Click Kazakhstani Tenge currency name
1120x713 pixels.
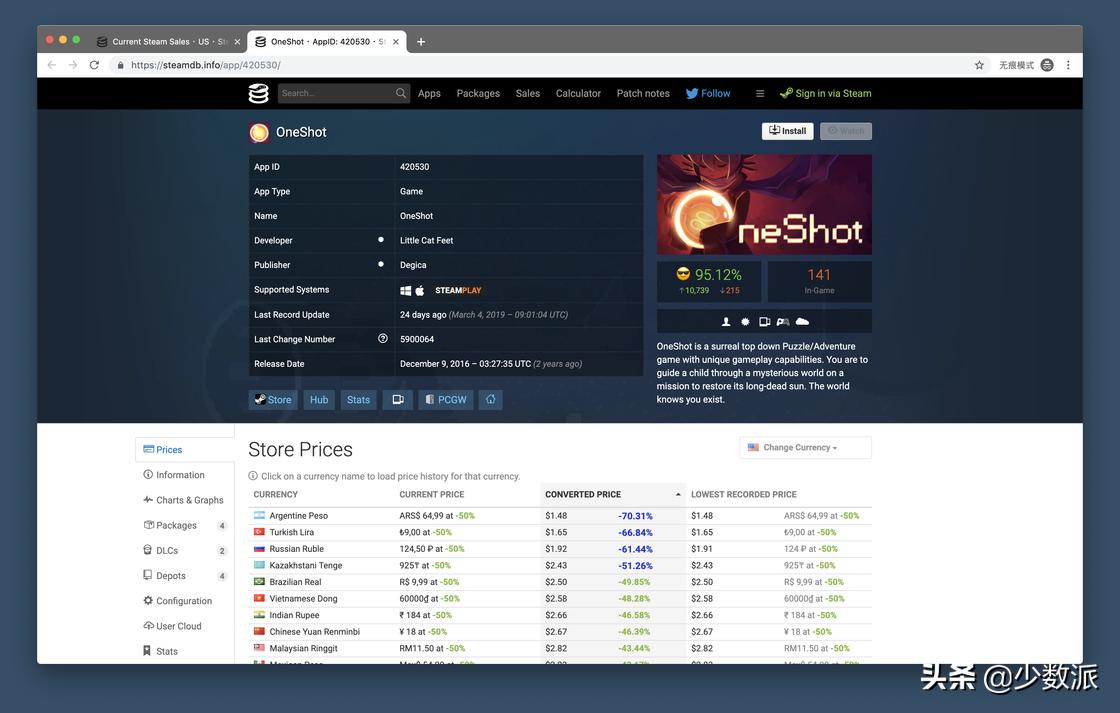pos(306,565)
